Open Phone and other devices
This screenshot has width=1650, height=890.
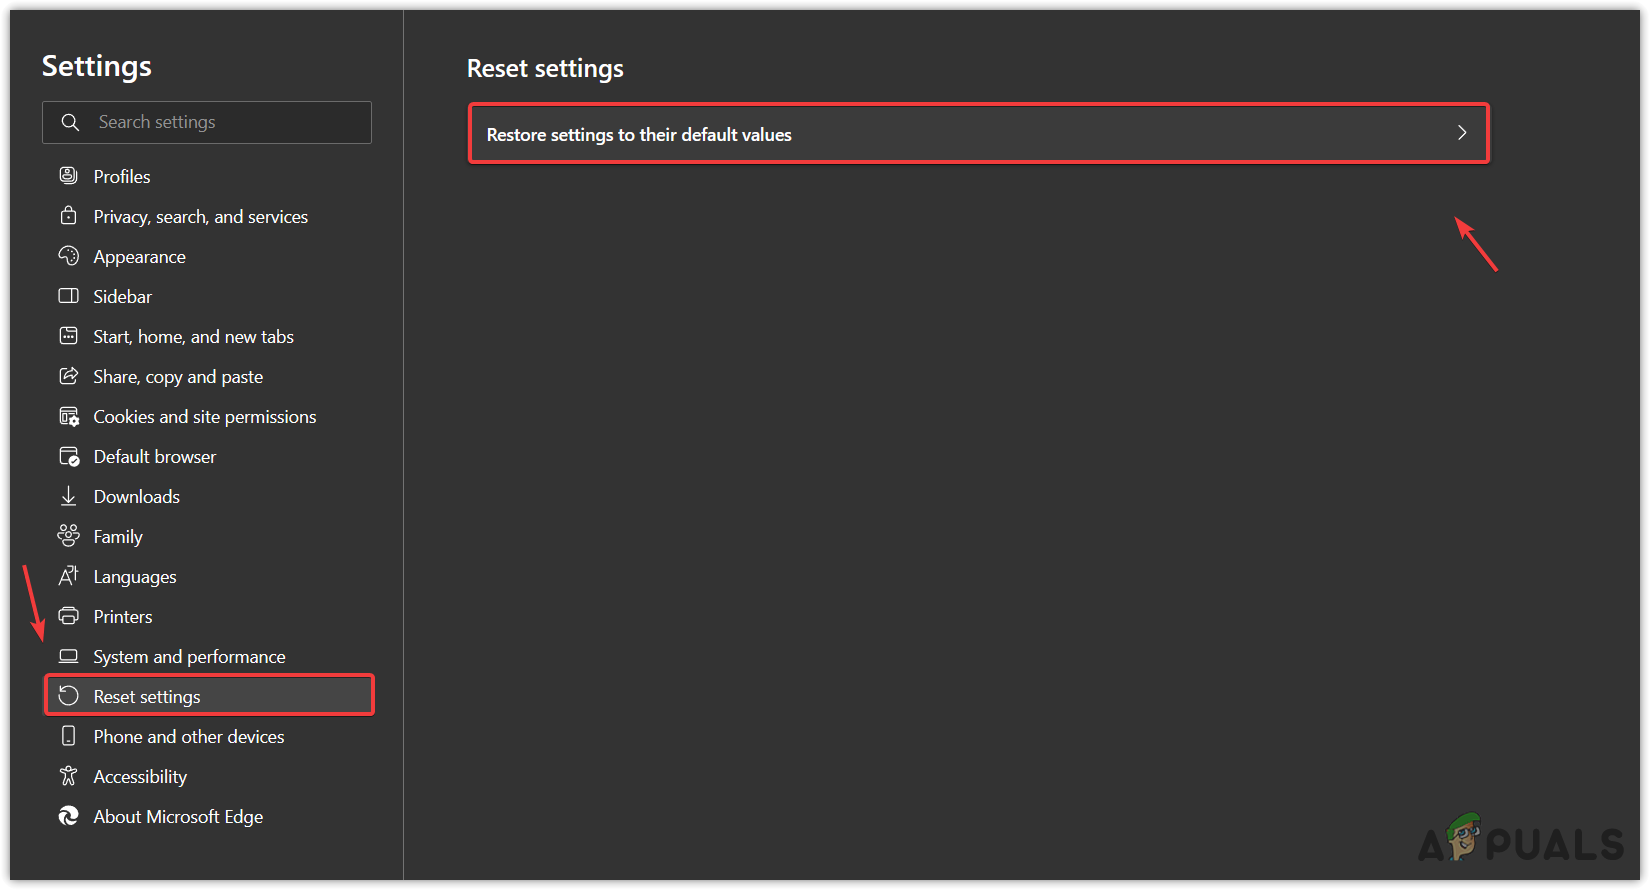tap(188, 737)
